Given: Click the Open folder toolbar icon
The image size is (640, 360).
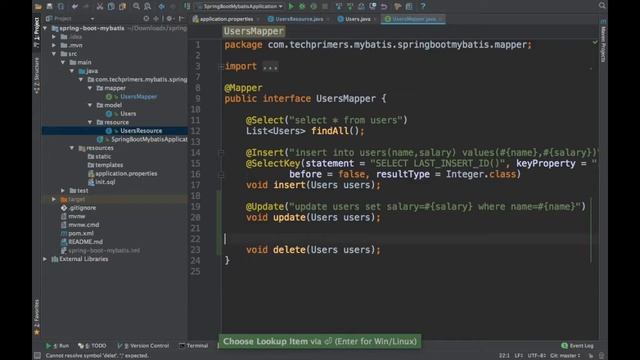Looking at the screenshot, I should coord(38,6).
